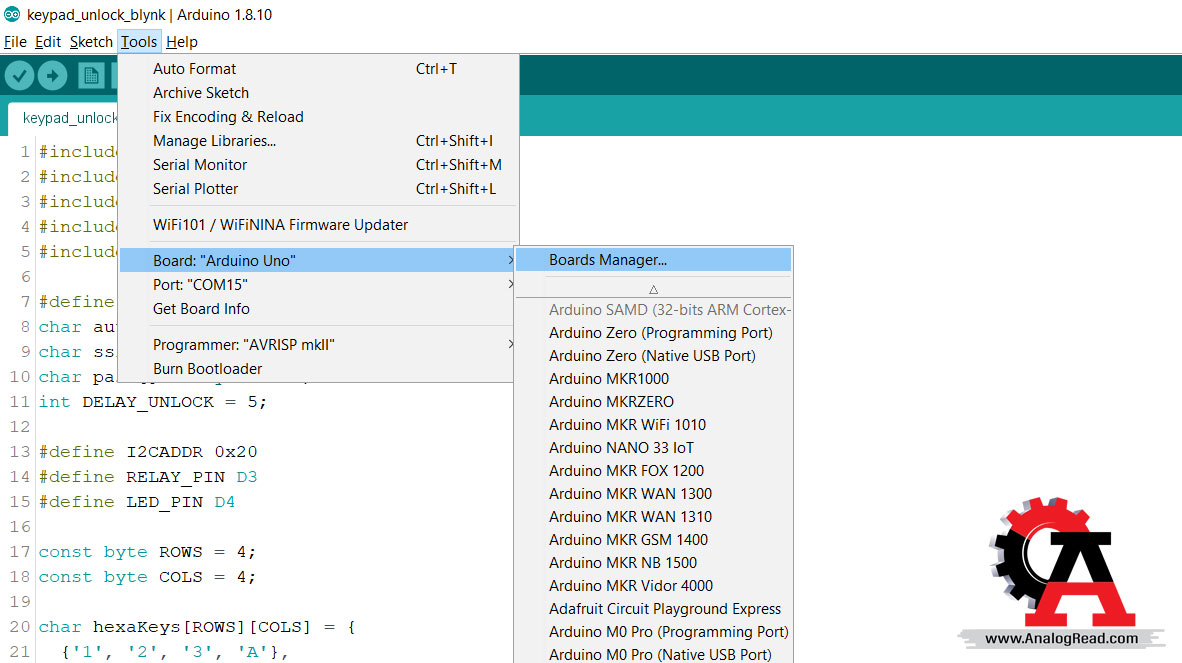Click the line "#define LED_PIN D4"
The width and height of the screenshot is (1182, 663).
pos(137,502)
